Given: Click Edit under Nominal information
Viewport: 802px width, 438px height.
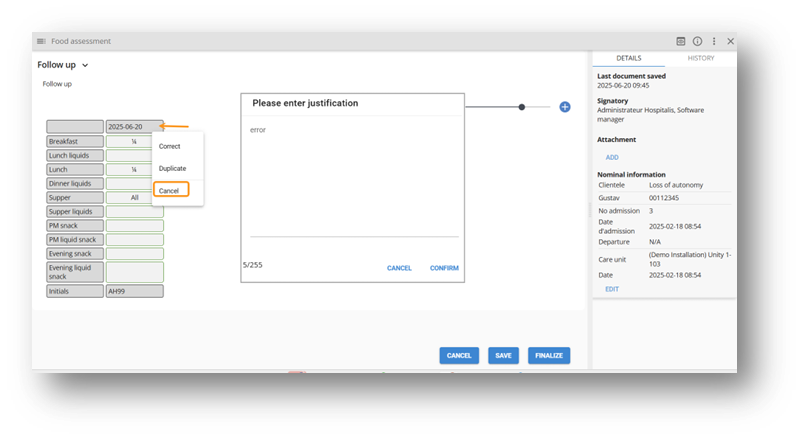Looking at the screenshot, I should coord(612,289).
